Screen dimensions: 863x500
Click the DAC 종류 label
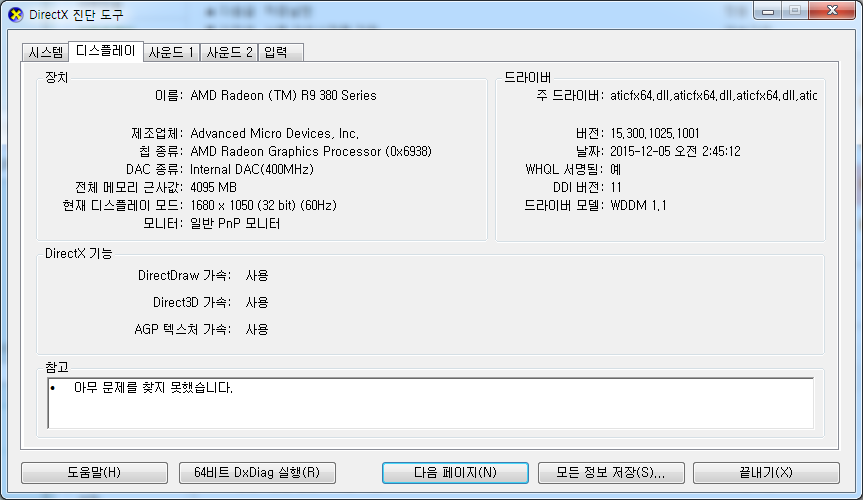pos(155,169)
